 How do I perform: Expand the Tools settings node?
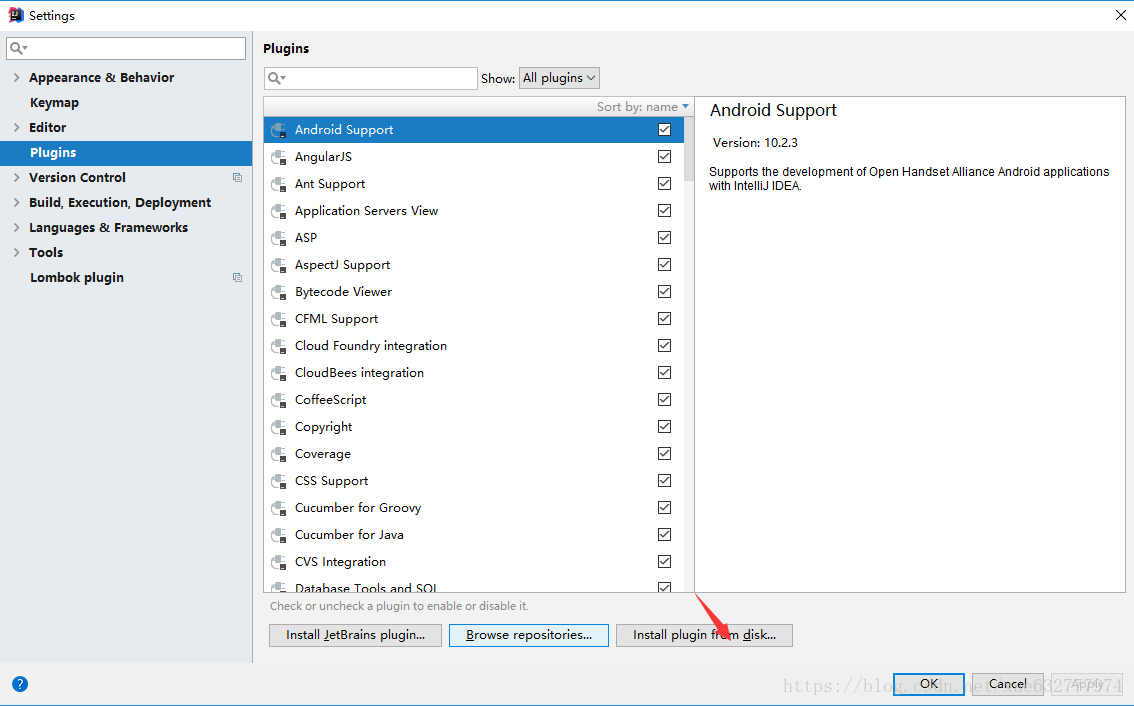pos(17,252)
